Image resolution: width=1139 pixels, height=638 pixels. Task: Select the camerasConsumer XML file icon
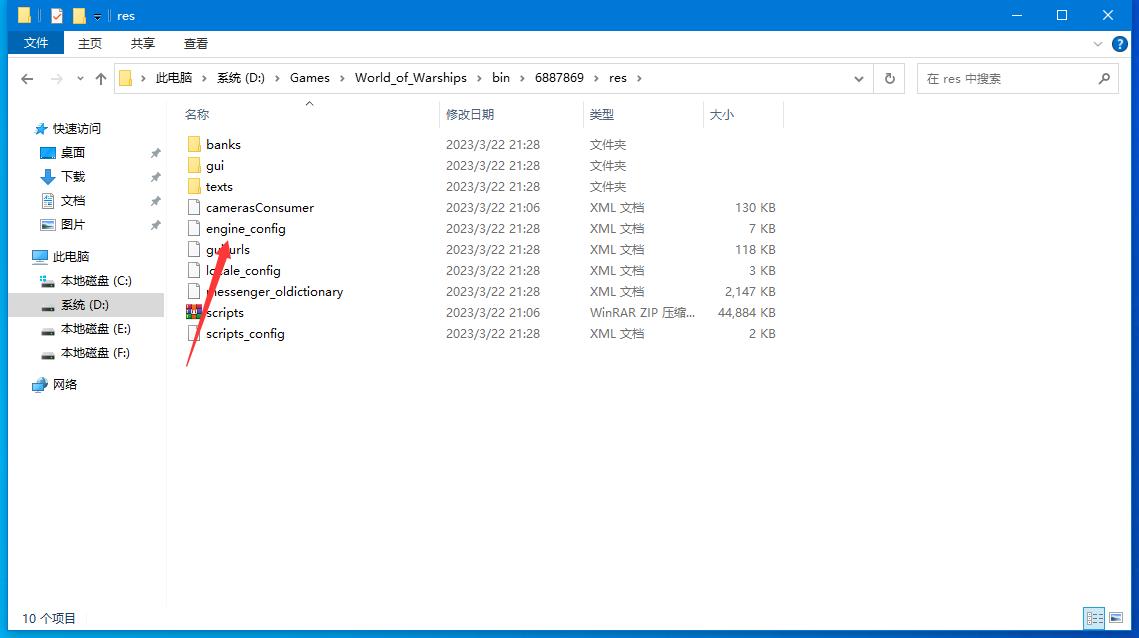[194, 207]
